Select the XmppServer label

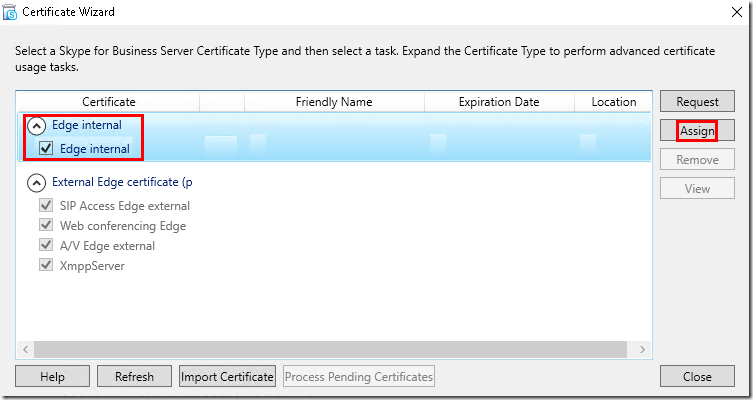click(92, 266)
